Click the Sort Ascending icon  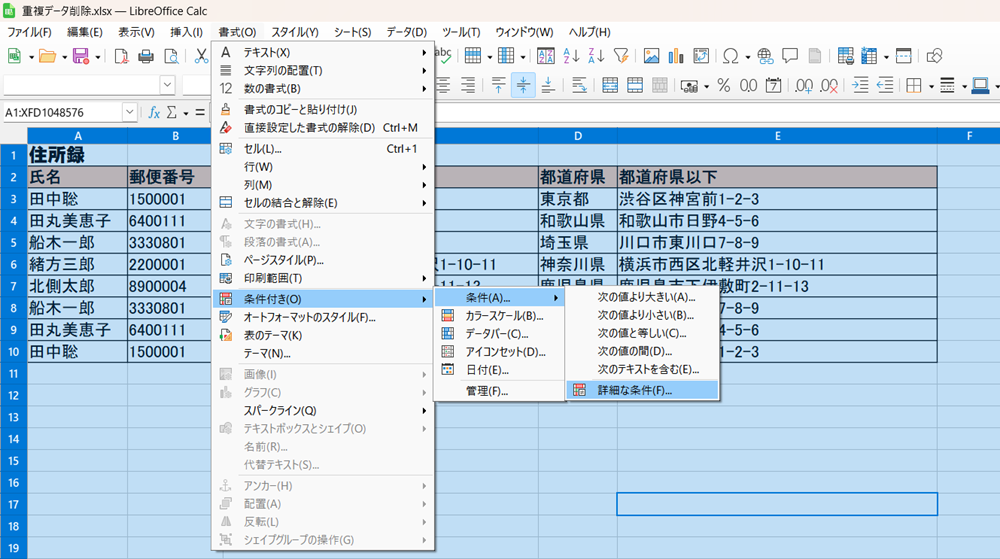pyautogui.click(x=571, y=56)
